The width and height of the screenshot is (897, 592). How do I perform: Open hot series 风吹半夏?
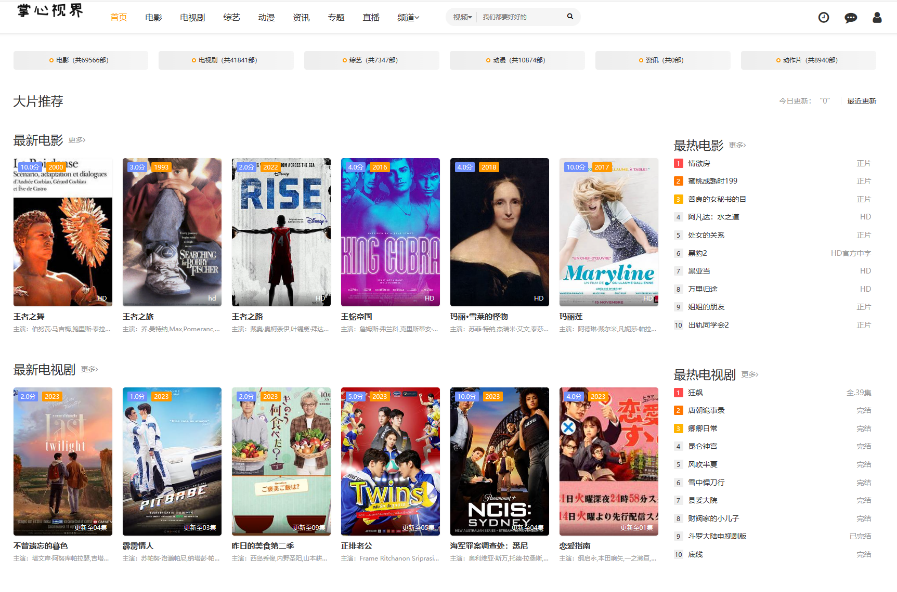click(x=702, y=464)
